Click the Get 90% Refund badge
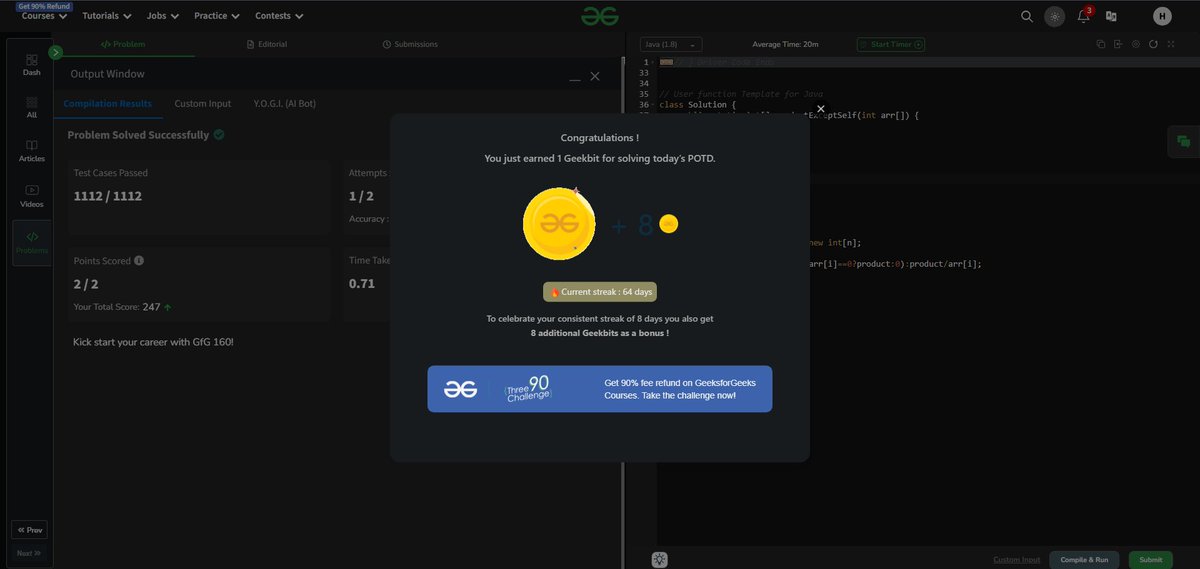This screenshot has height=569, width=1200. [44, 6]
